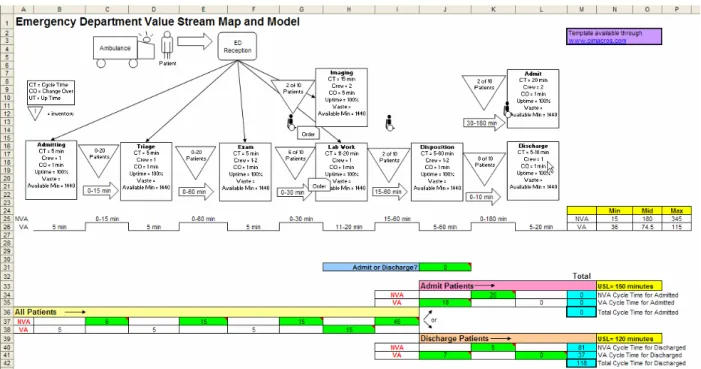
Task: Click timeline value '0-180 min'
Action: (x=493, y=219)
